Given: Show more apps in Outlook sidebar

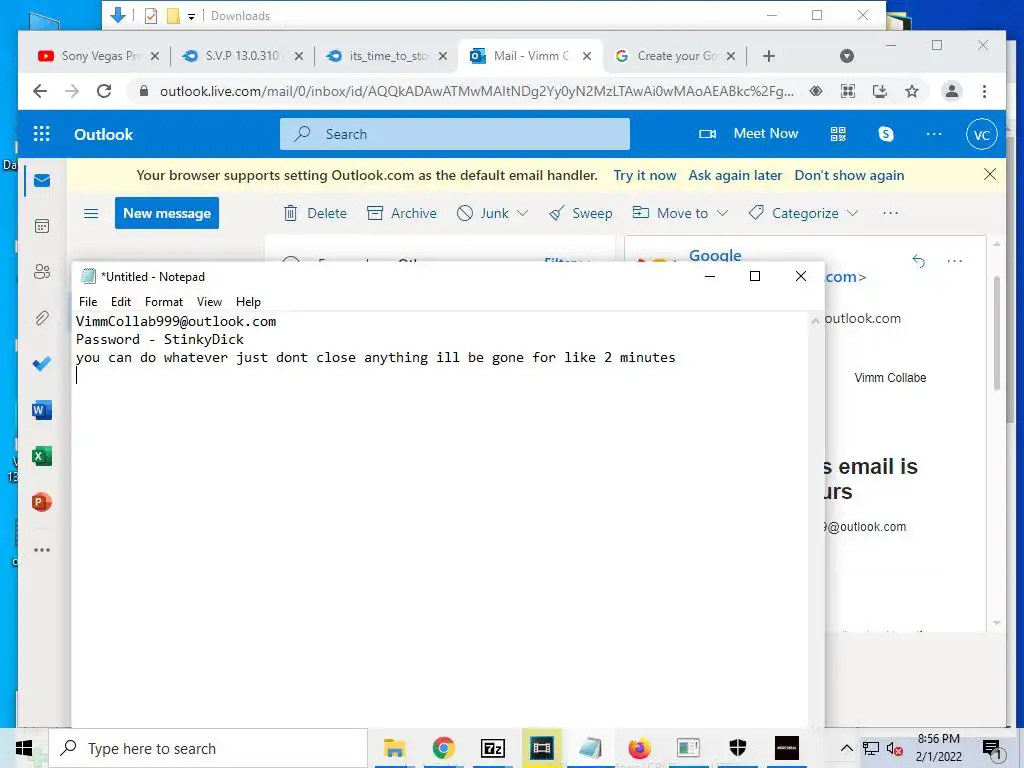Looking at the screenshot, I should click(42, 550).
